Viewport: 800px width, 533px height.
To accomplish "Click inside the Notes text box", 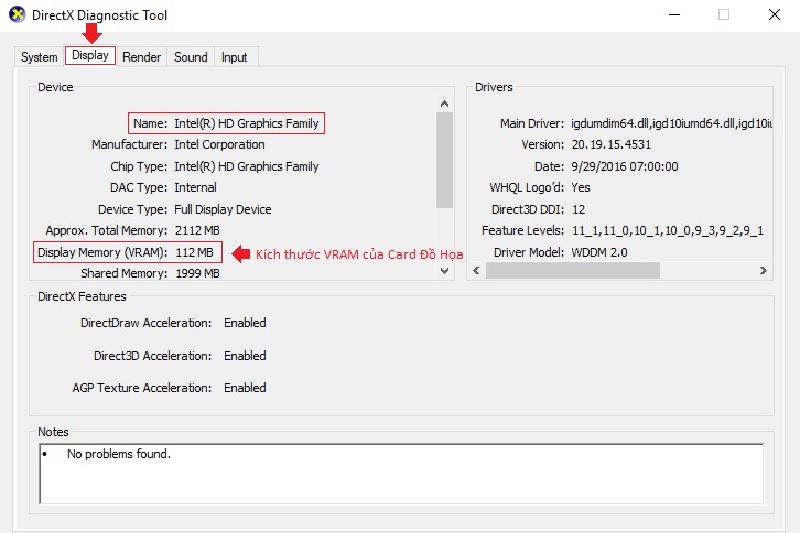I will [x=400, y=473].
